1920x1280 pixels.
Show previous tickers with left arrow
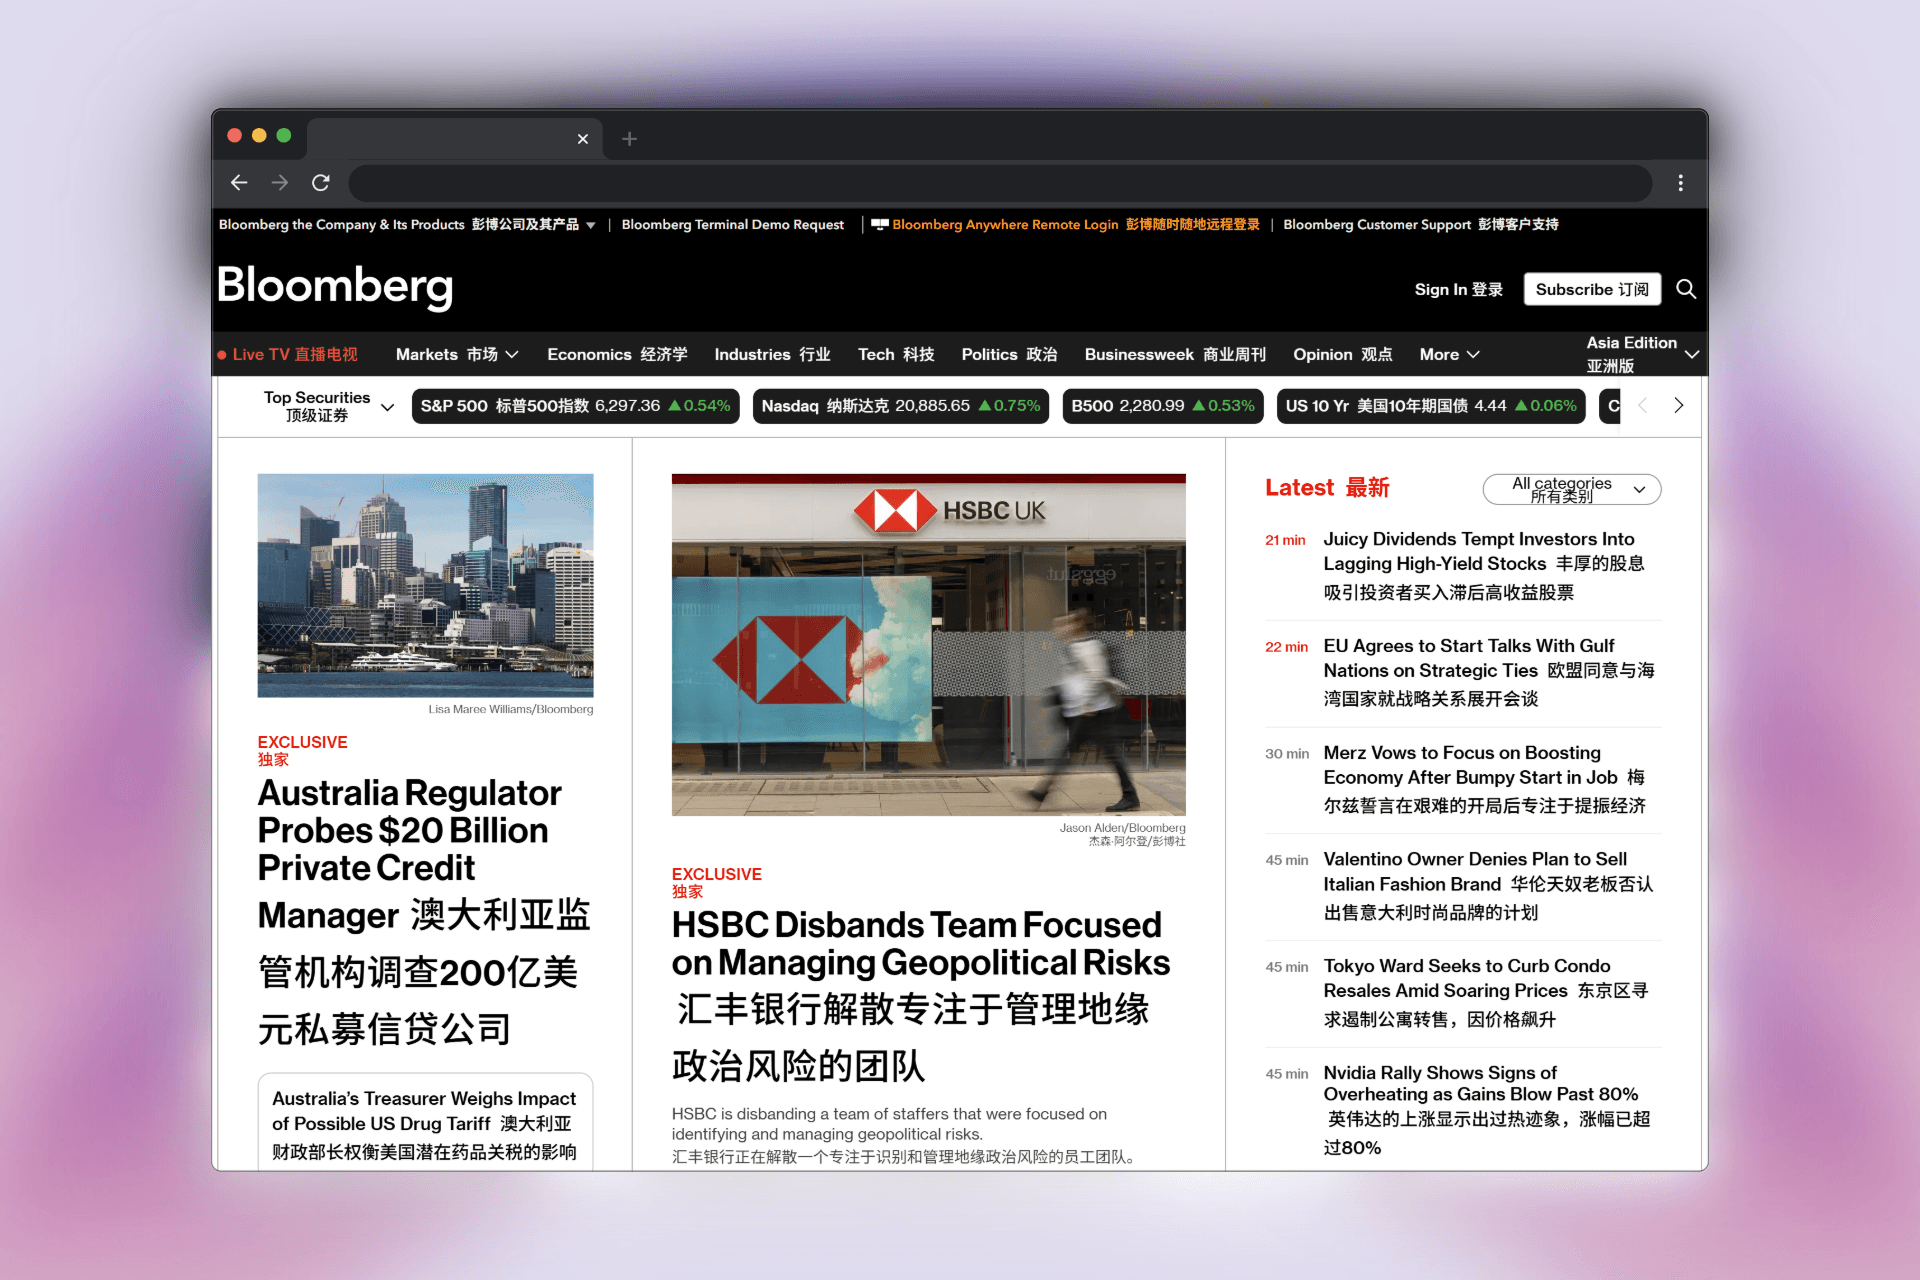(x=1642, y=405)
